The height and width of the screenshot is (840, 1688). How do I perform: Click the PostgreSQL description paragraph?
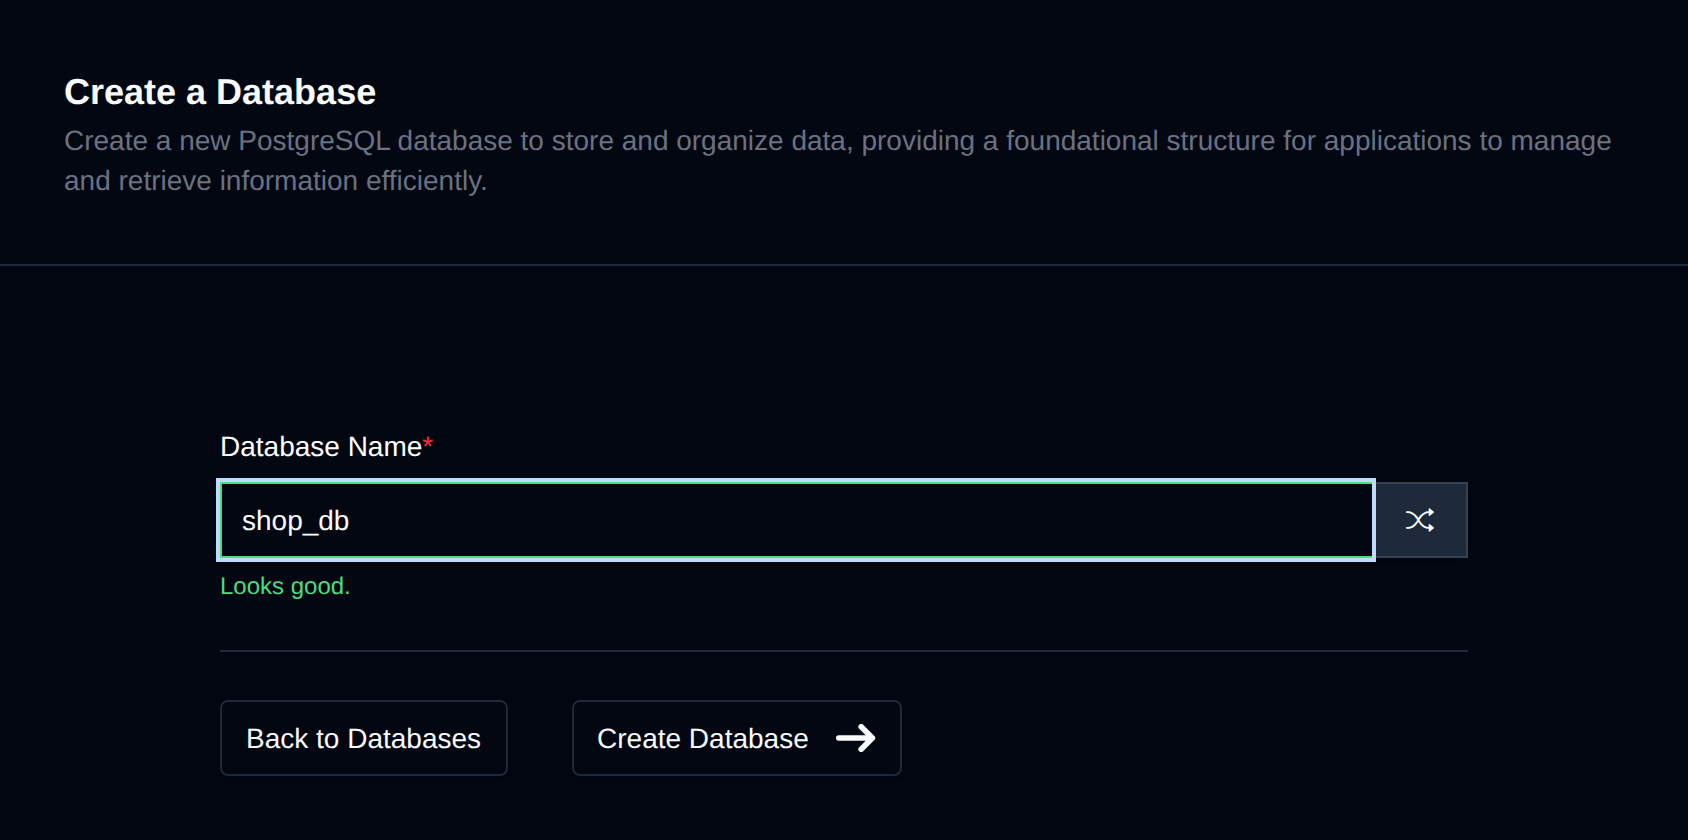point(838,160)
